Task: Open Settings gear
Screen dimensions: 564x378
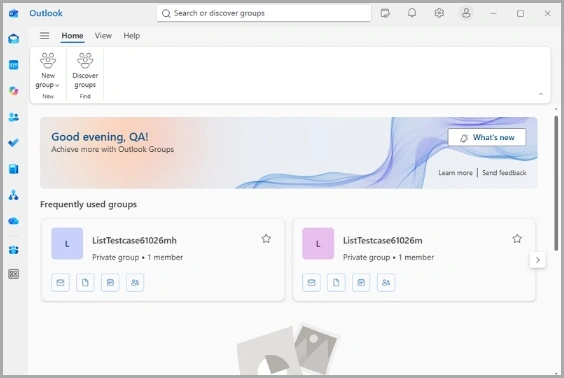Action: pos(439,13)
